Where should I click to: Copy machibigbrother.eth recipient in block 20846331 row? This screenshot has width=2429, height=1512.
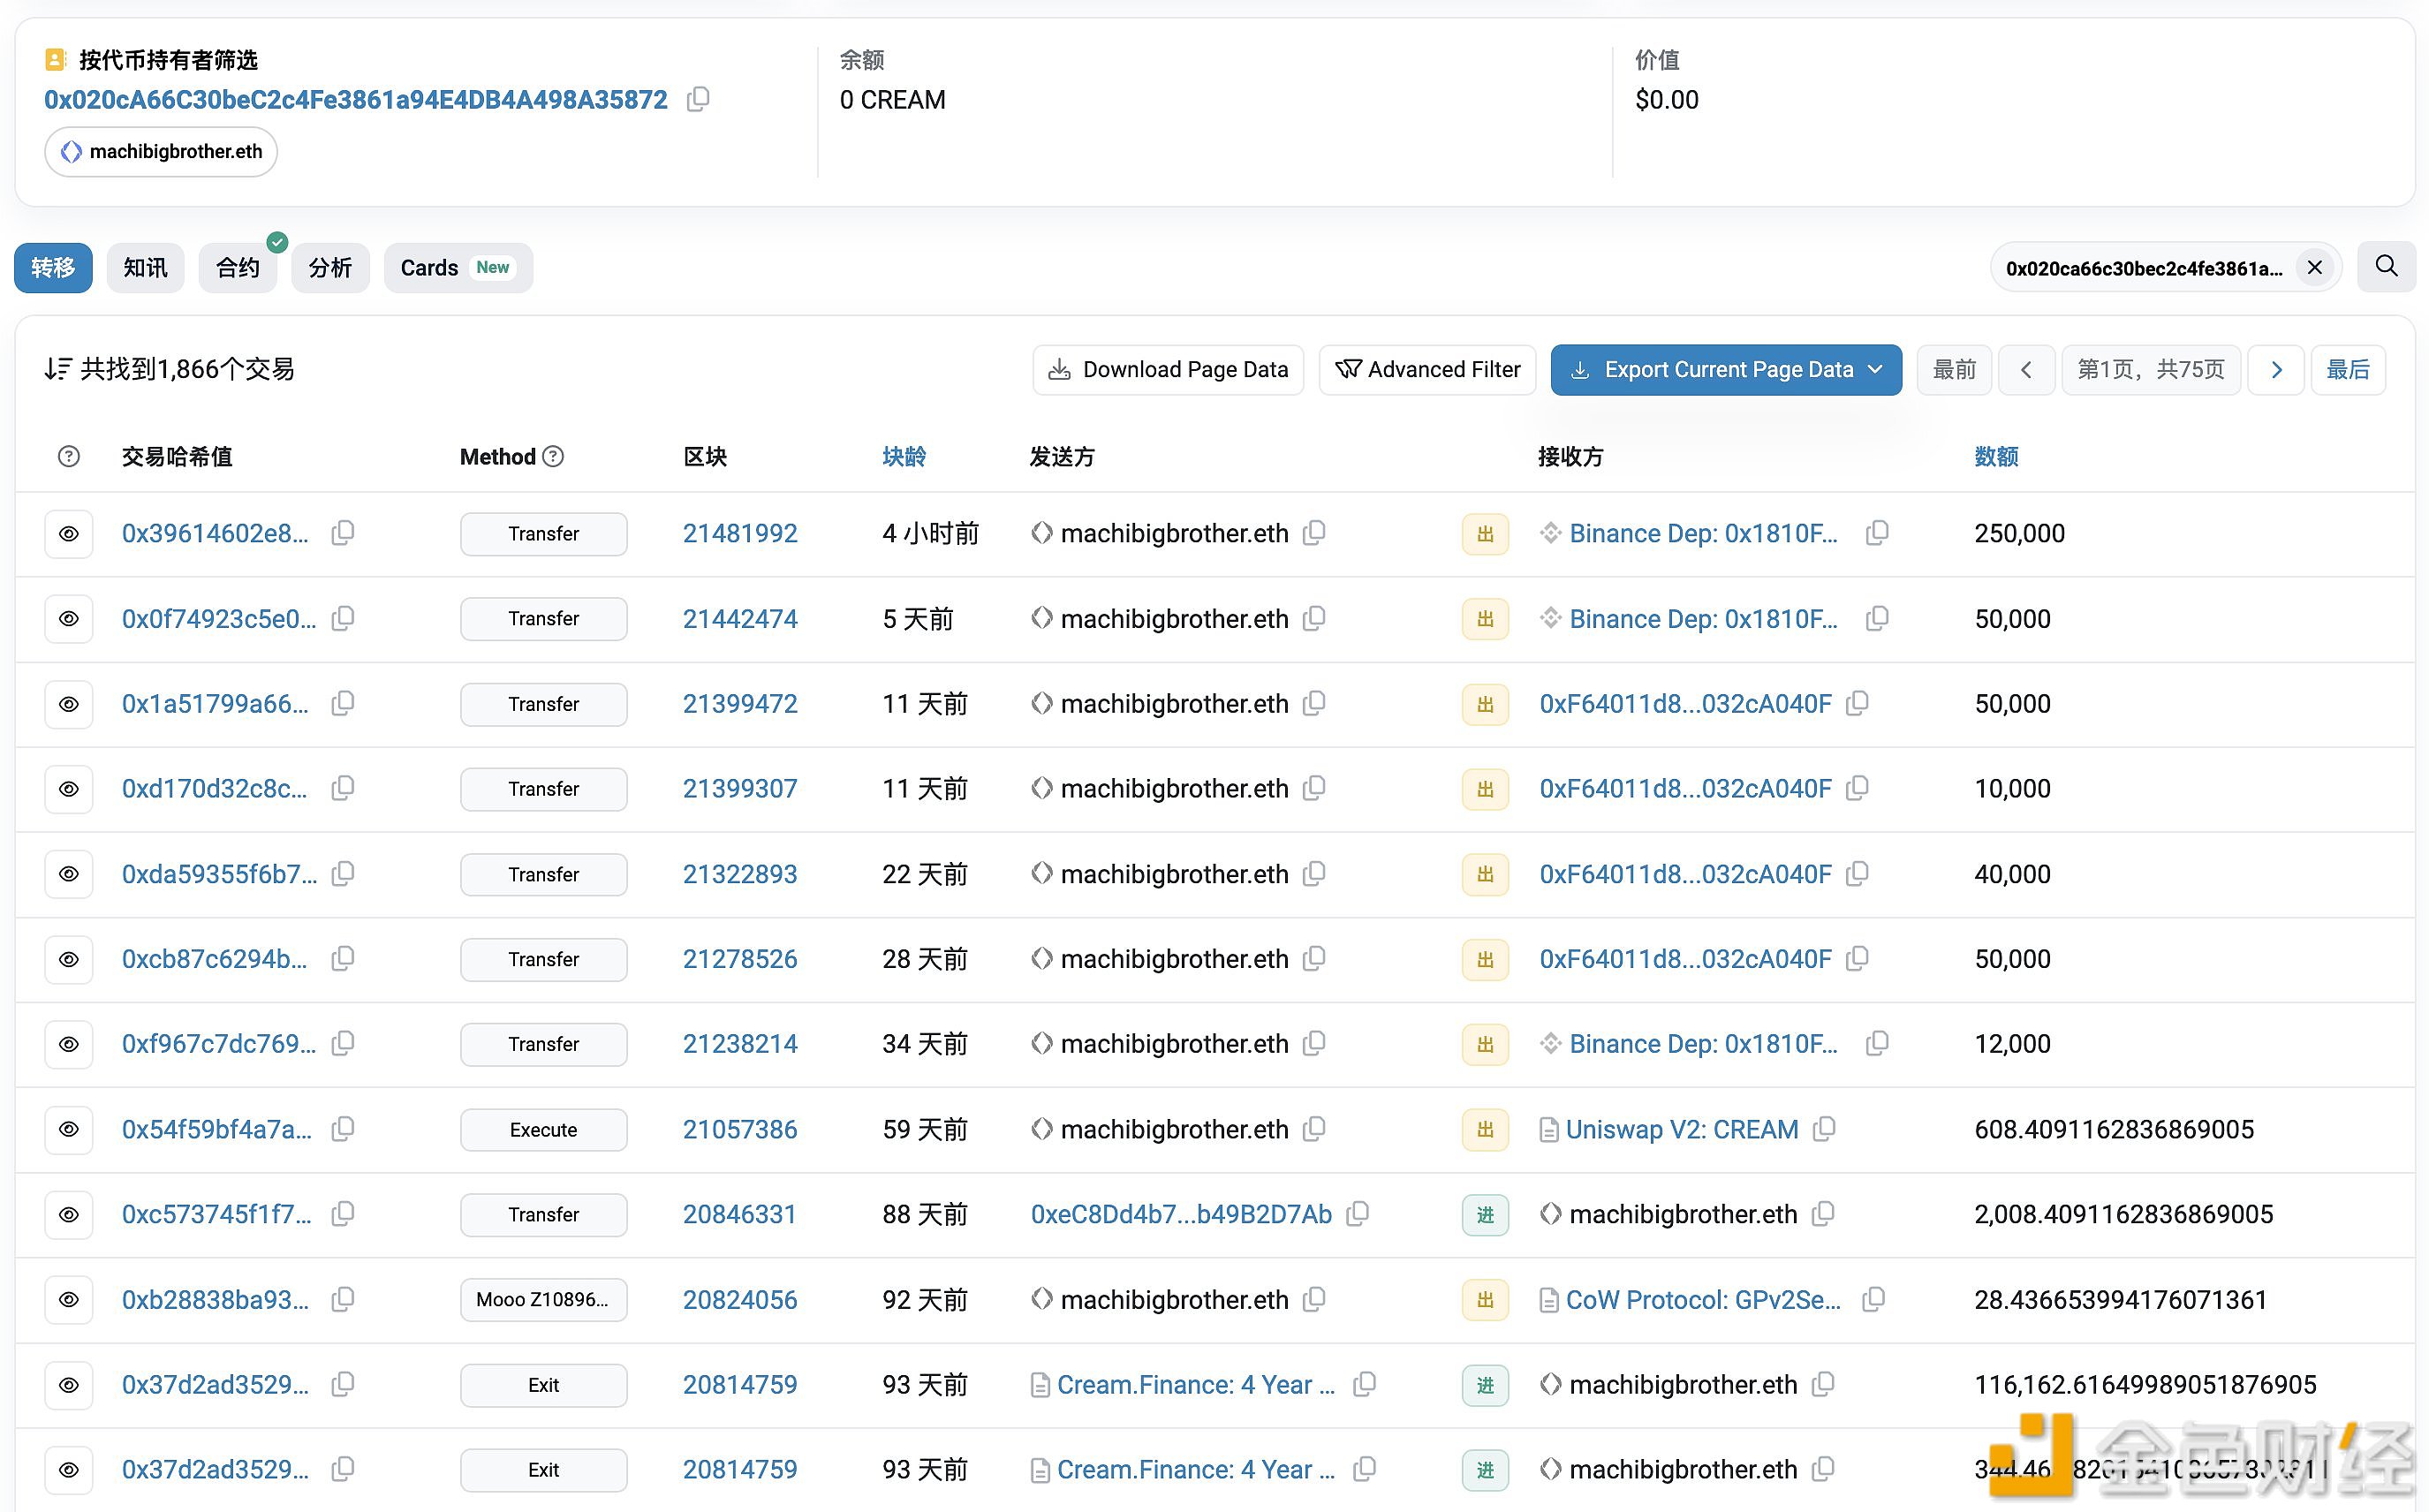click(1823, 1214)
